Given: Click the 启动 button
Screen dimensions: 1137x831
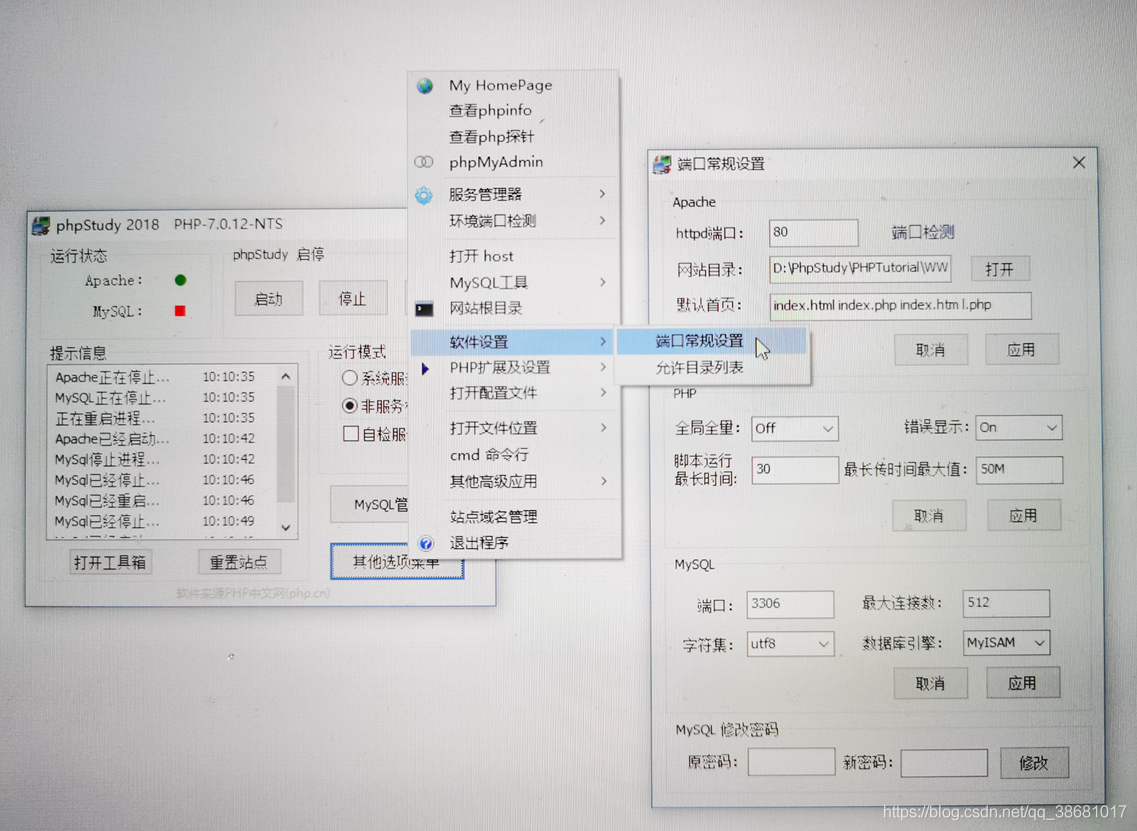Looking at the screenshot, I should [268, 298].
